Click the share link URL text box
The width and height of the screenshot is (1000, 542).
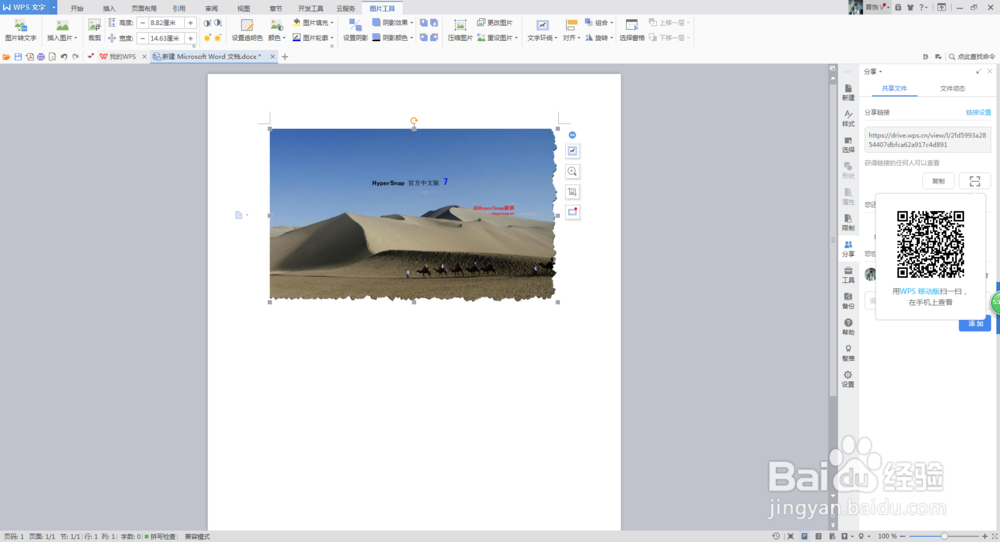927,140
